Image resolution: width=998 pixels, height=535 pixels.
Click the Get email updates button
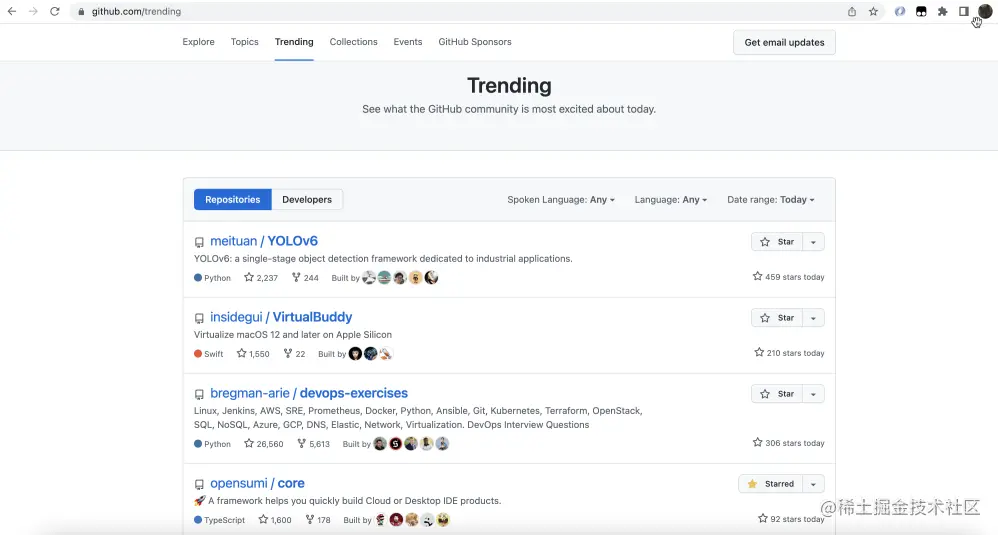pos(784,42)
